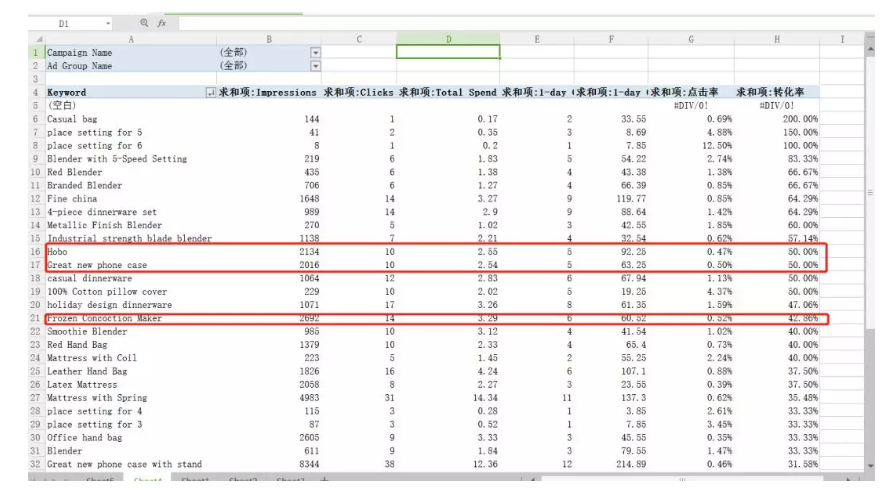The width and height of the screenshot is (884, 490).
Task: Click the Impressions sum column header cell
Action: (x=268, y=92)
